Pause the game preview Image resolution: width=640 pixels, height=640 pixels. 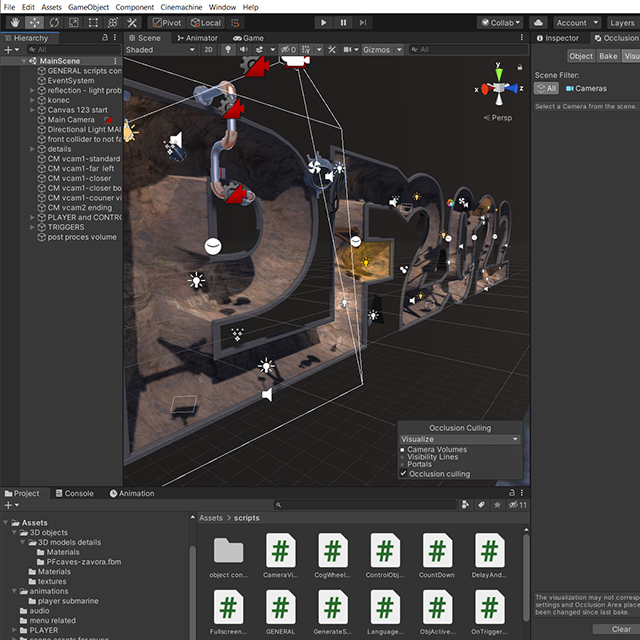pos(343,23)
